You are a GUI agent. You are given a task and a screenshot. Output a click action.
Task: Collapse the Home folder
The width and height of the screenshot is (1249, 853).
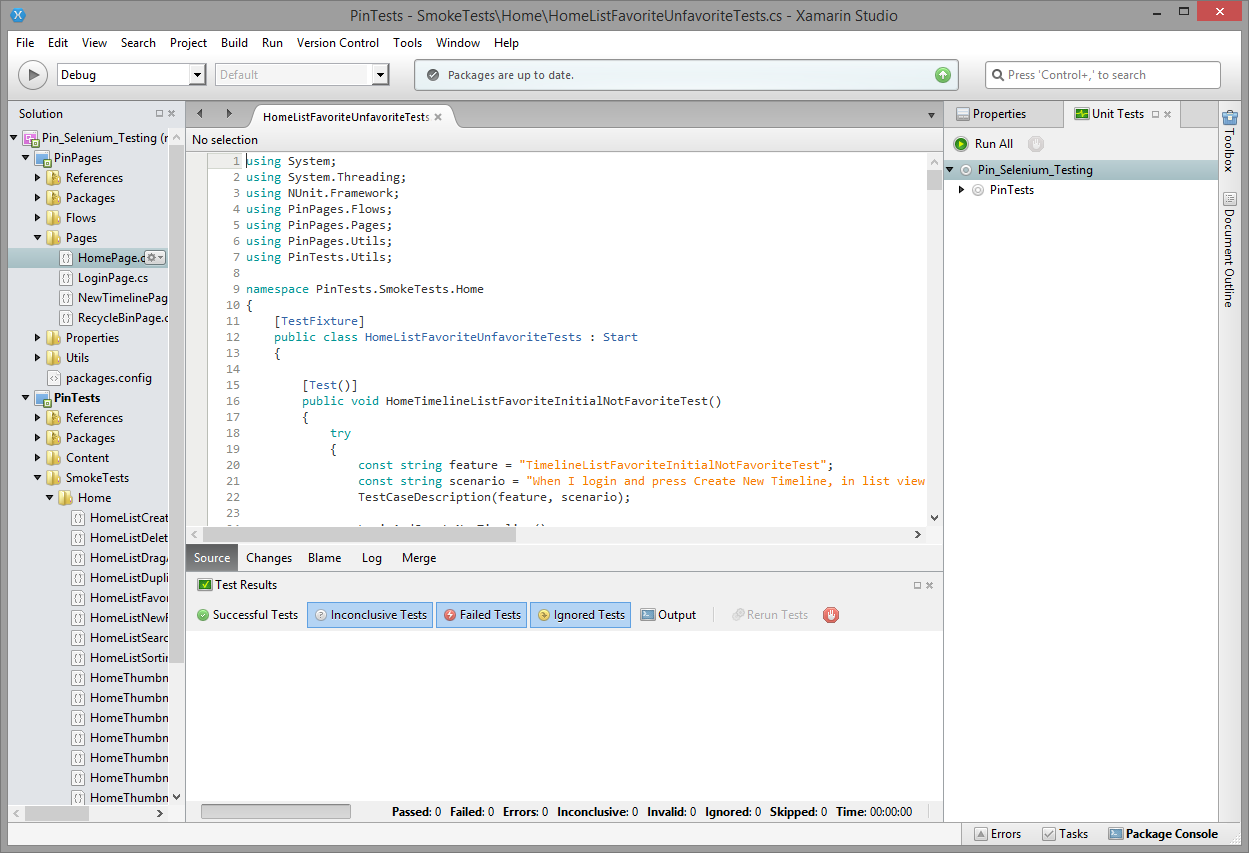[x=50, y=498]
